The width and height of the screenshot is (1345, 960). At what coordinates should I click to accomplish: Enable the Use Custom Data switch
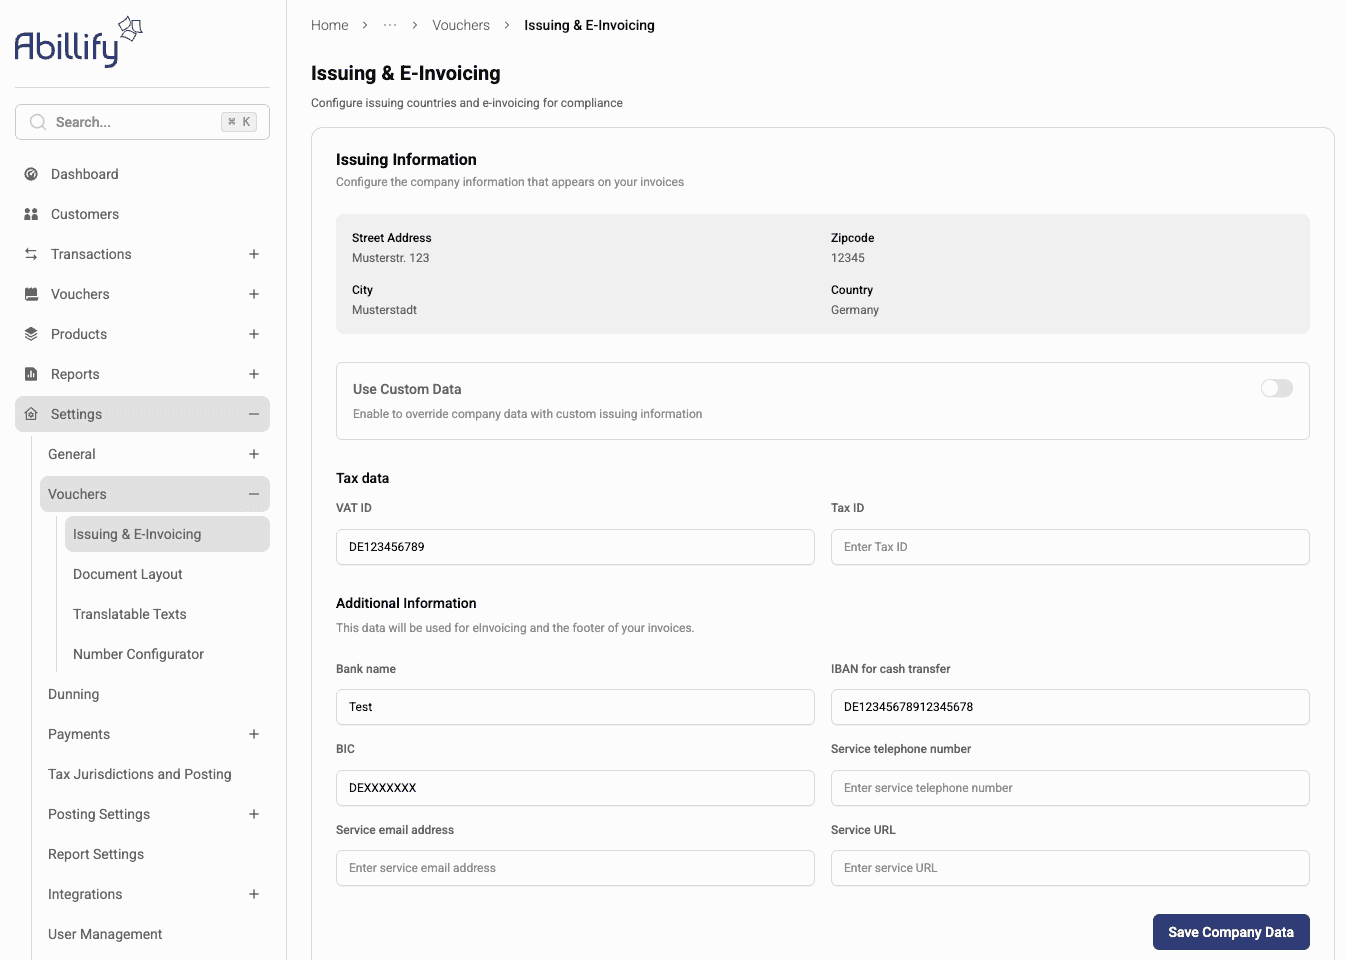(x=1276, y=388)
